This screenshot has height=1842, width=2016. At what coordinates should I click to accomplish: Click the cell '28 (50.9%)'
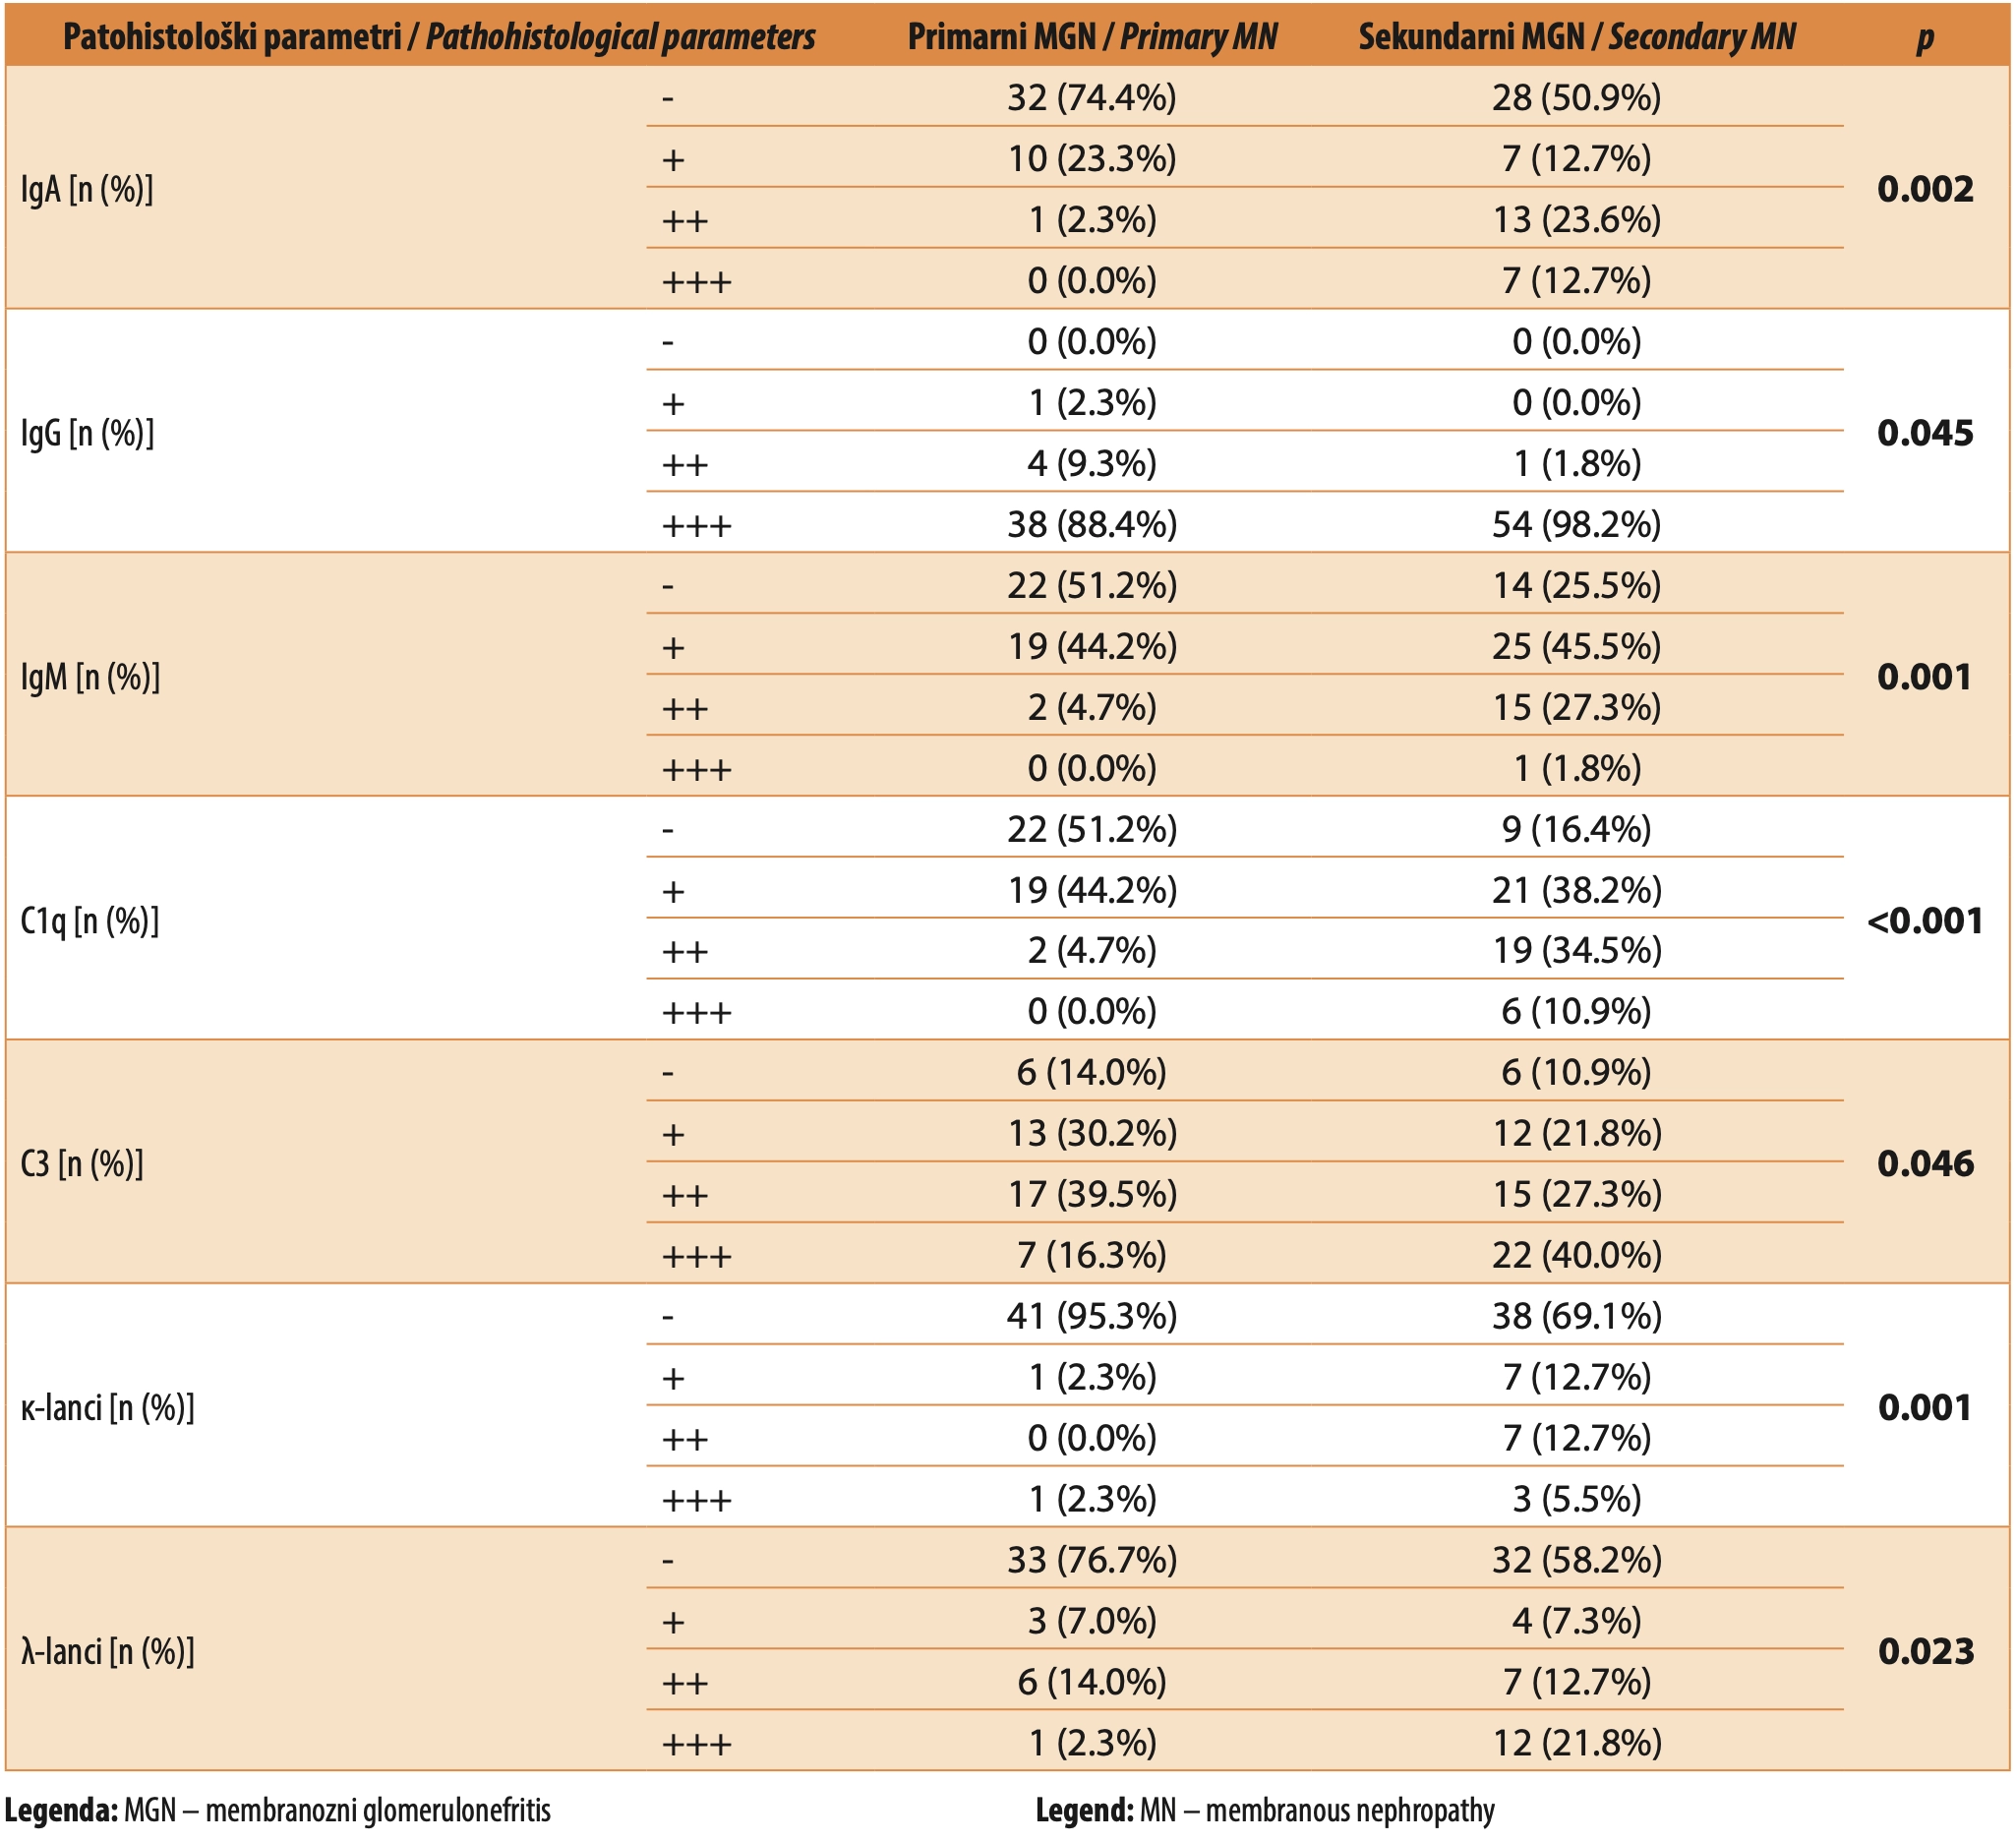pyautogui.click(x=1577, y=97)
